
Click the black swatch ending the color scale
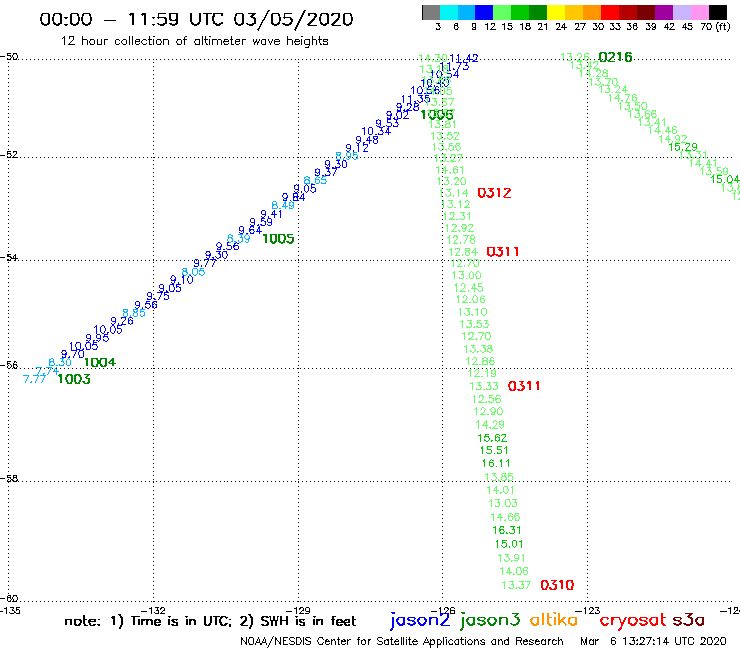(x=718, y=13)
